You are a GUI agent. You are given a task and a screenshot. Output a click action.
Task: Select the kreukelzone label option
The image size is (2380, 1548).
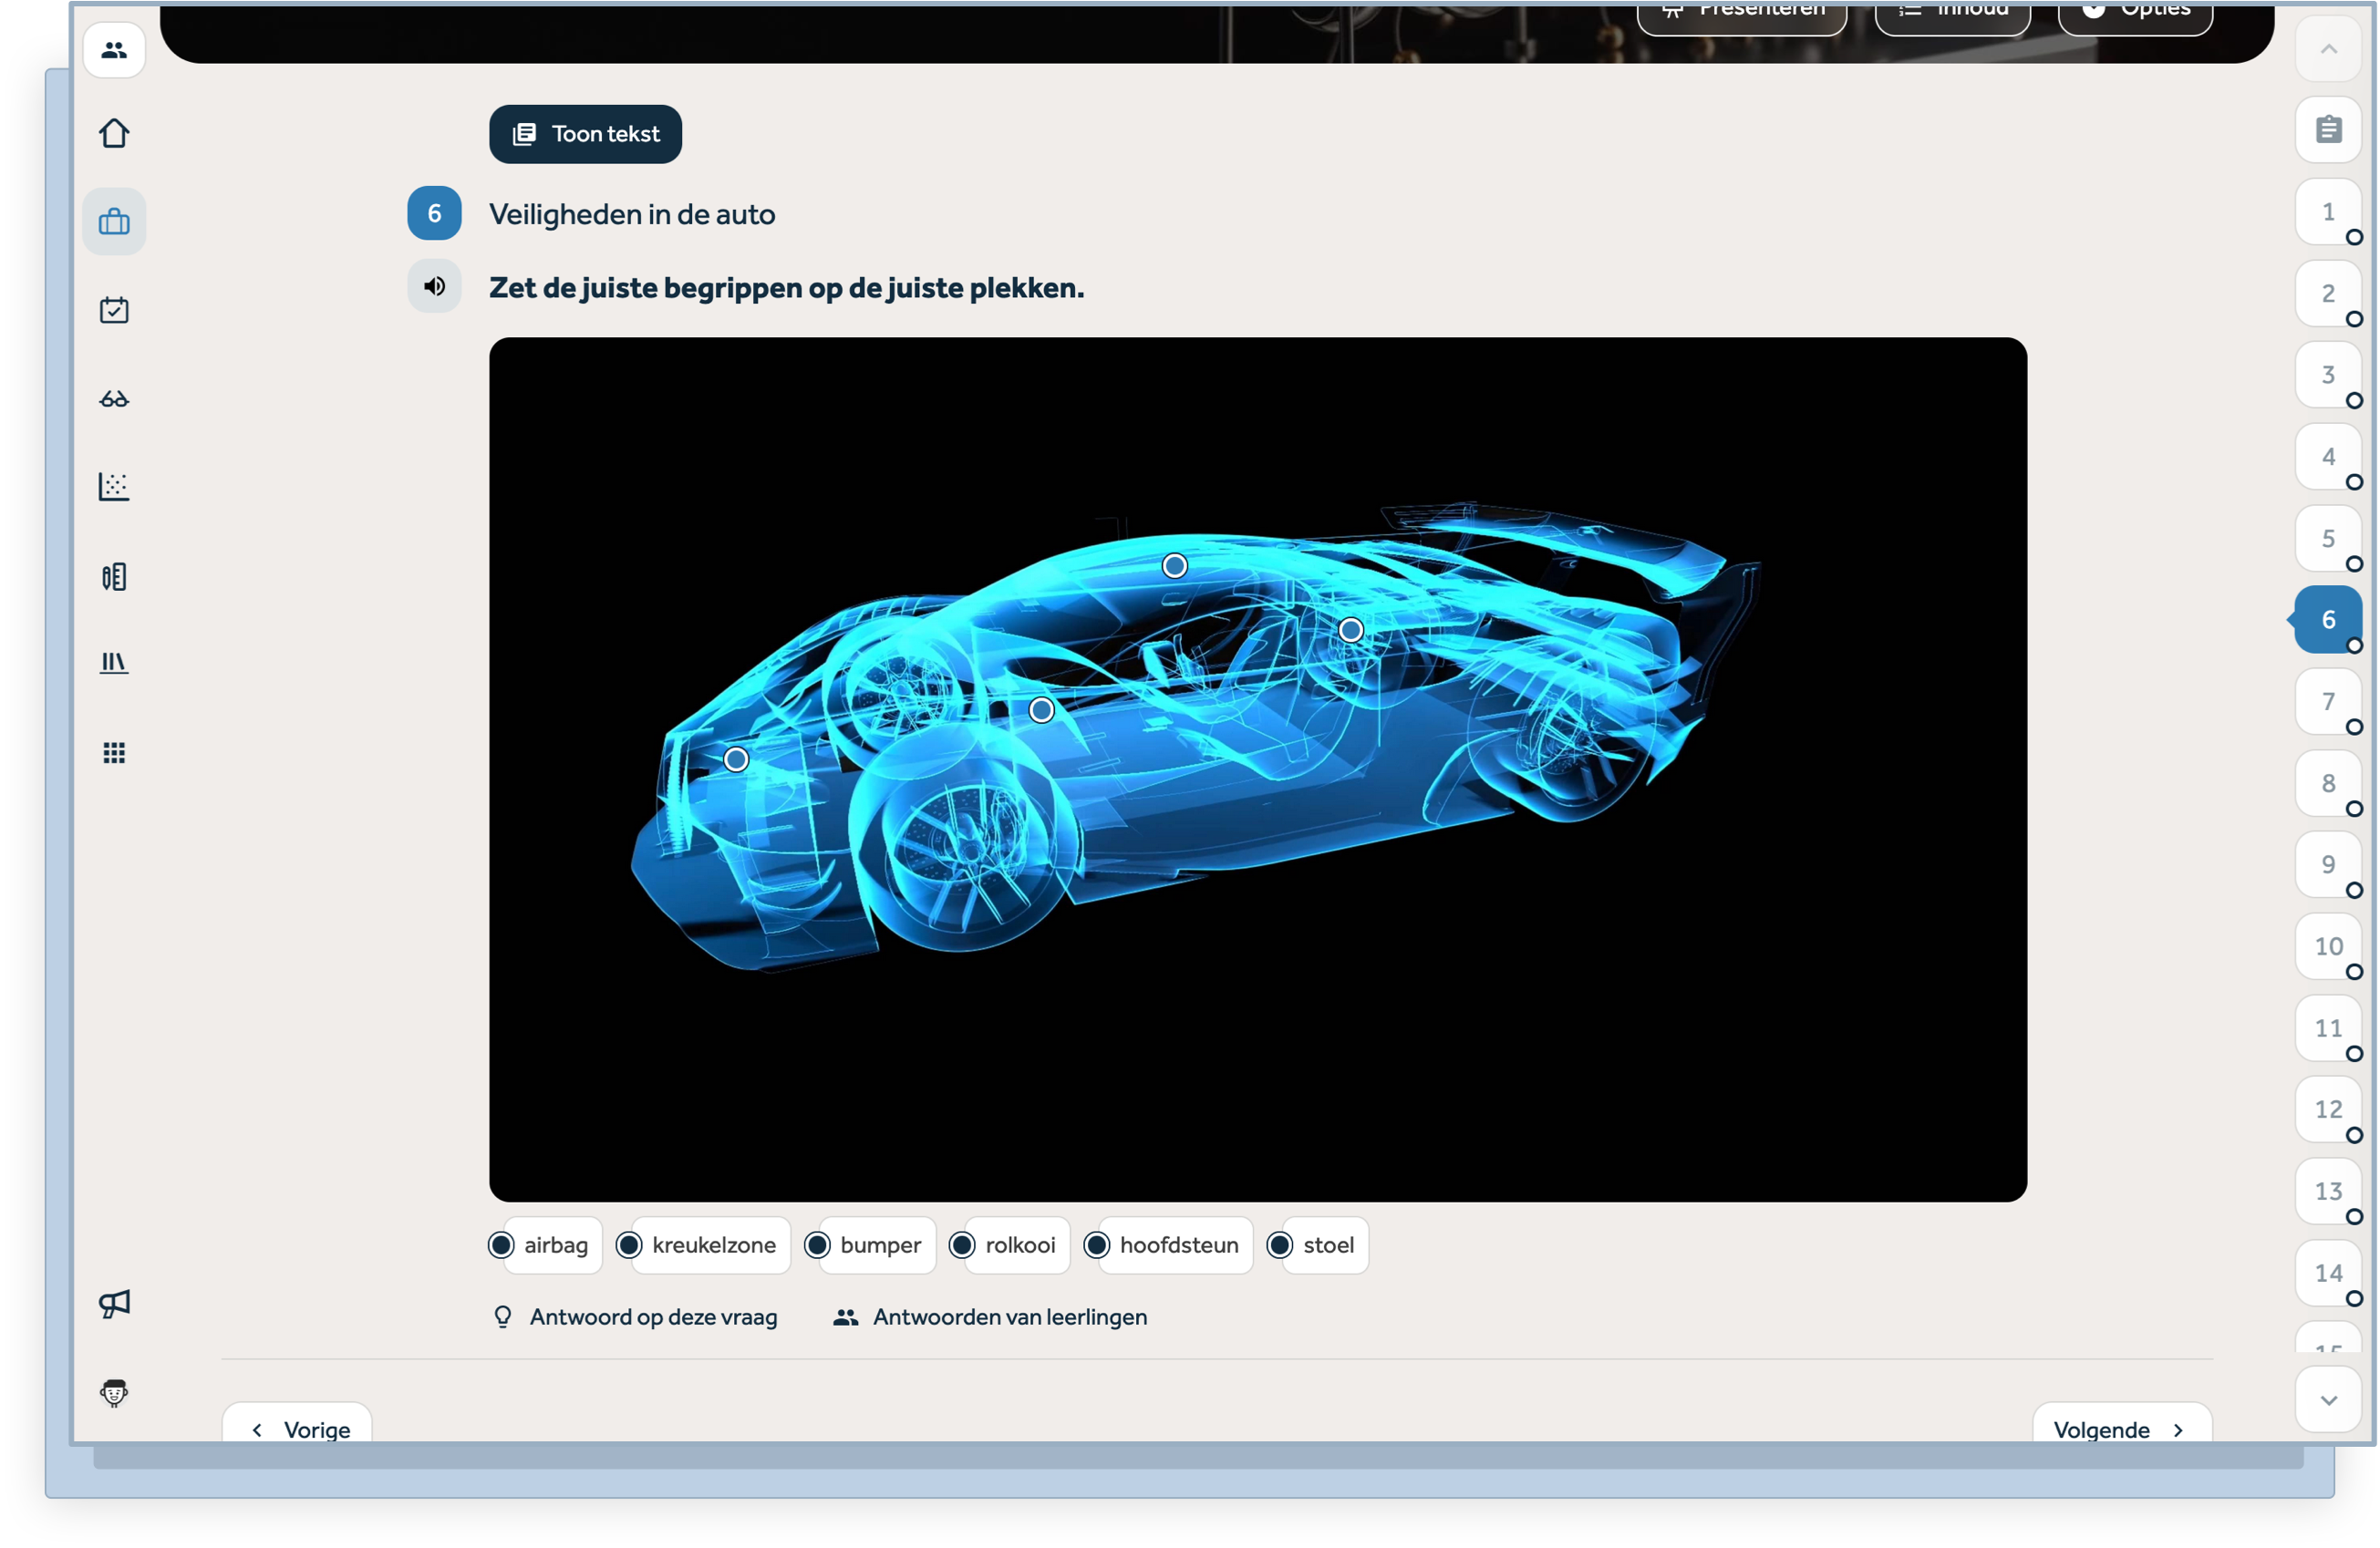[x=712, y=1245]
